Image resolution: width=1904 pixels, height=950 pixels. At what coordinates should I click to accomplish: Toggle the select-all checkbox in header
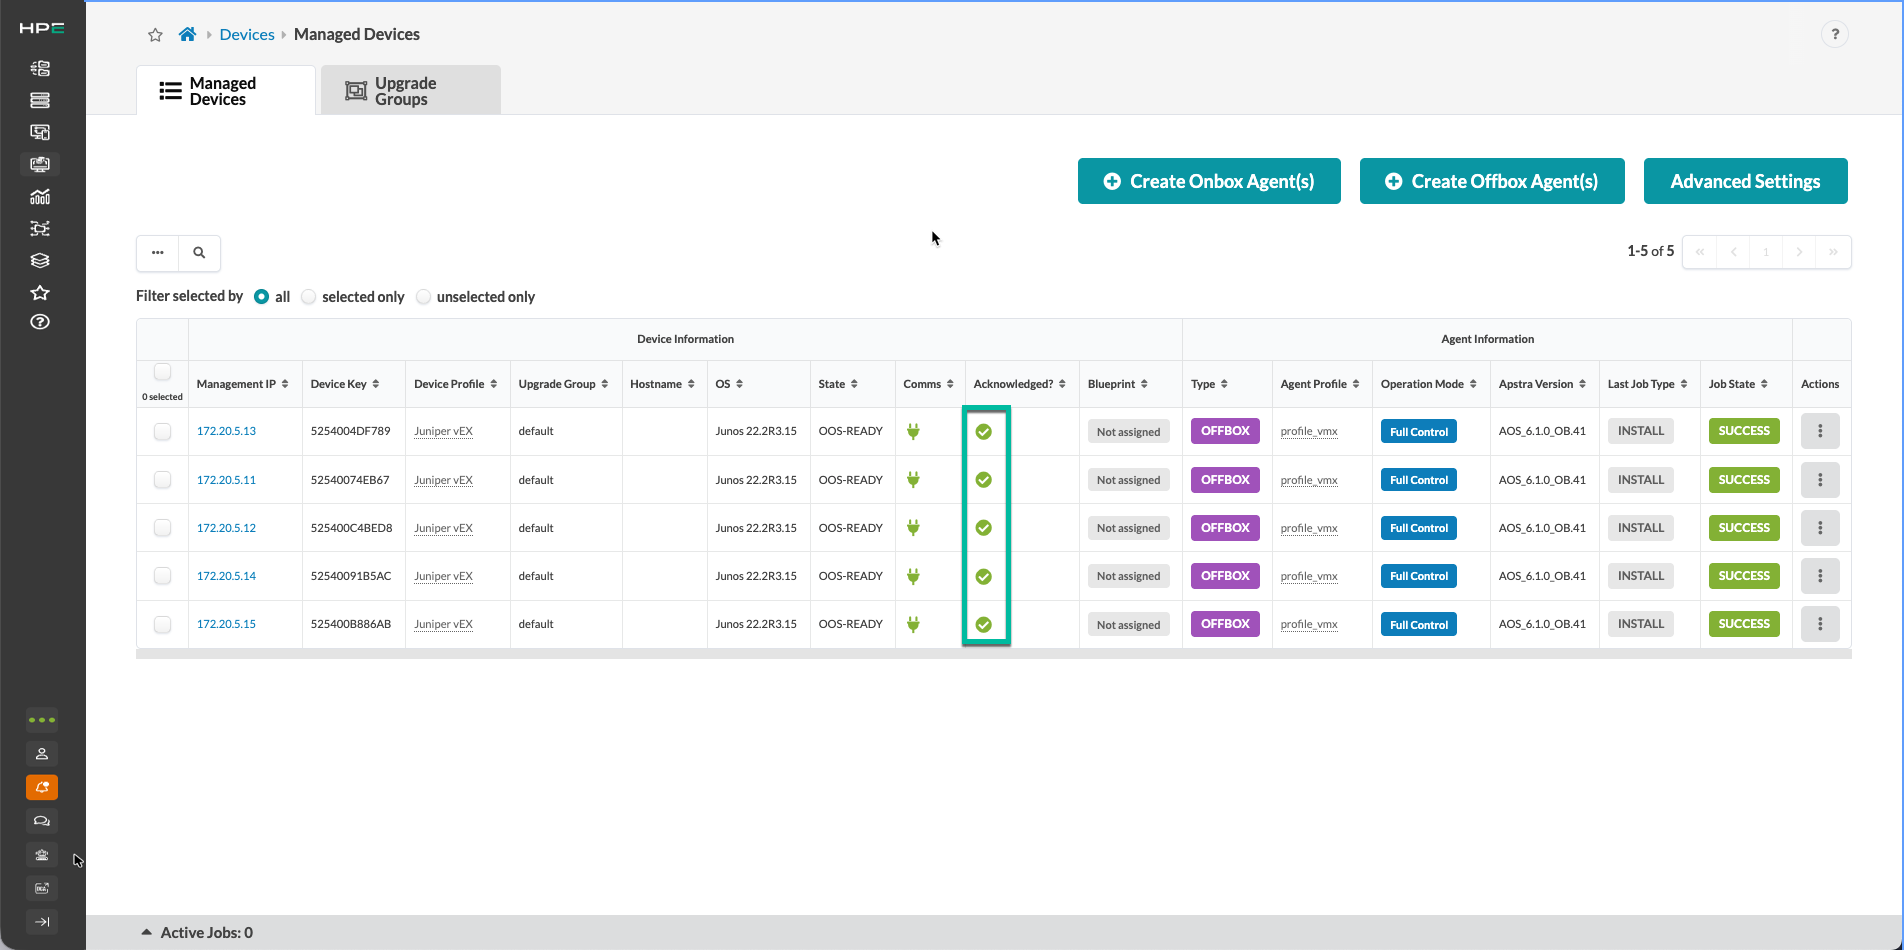pyautogui.click(x=162, y=372)
